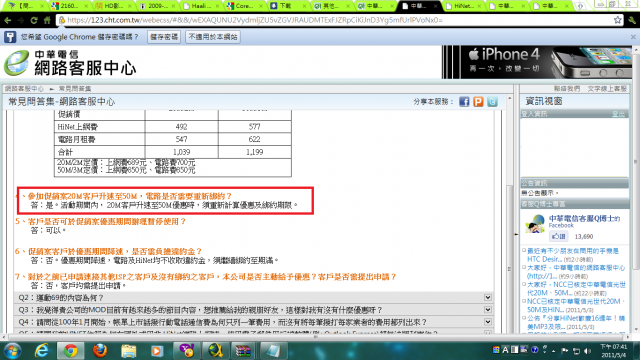Viewport: 640px width, 360px height.
Task: Open the Windows Start menu
Action: pyautogui.click(x=12, y=351)
